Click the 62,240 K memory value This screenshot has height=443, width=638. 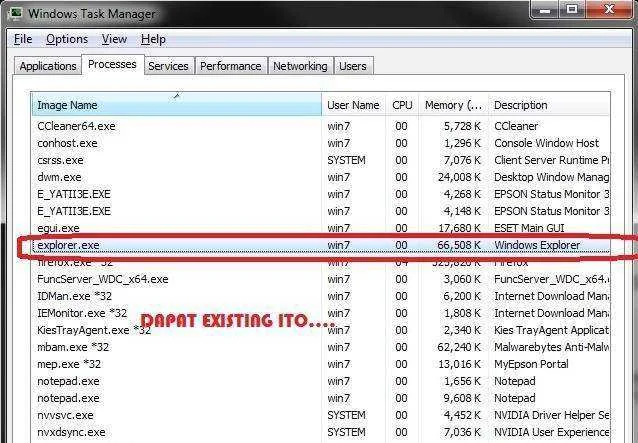click(459, 347)
